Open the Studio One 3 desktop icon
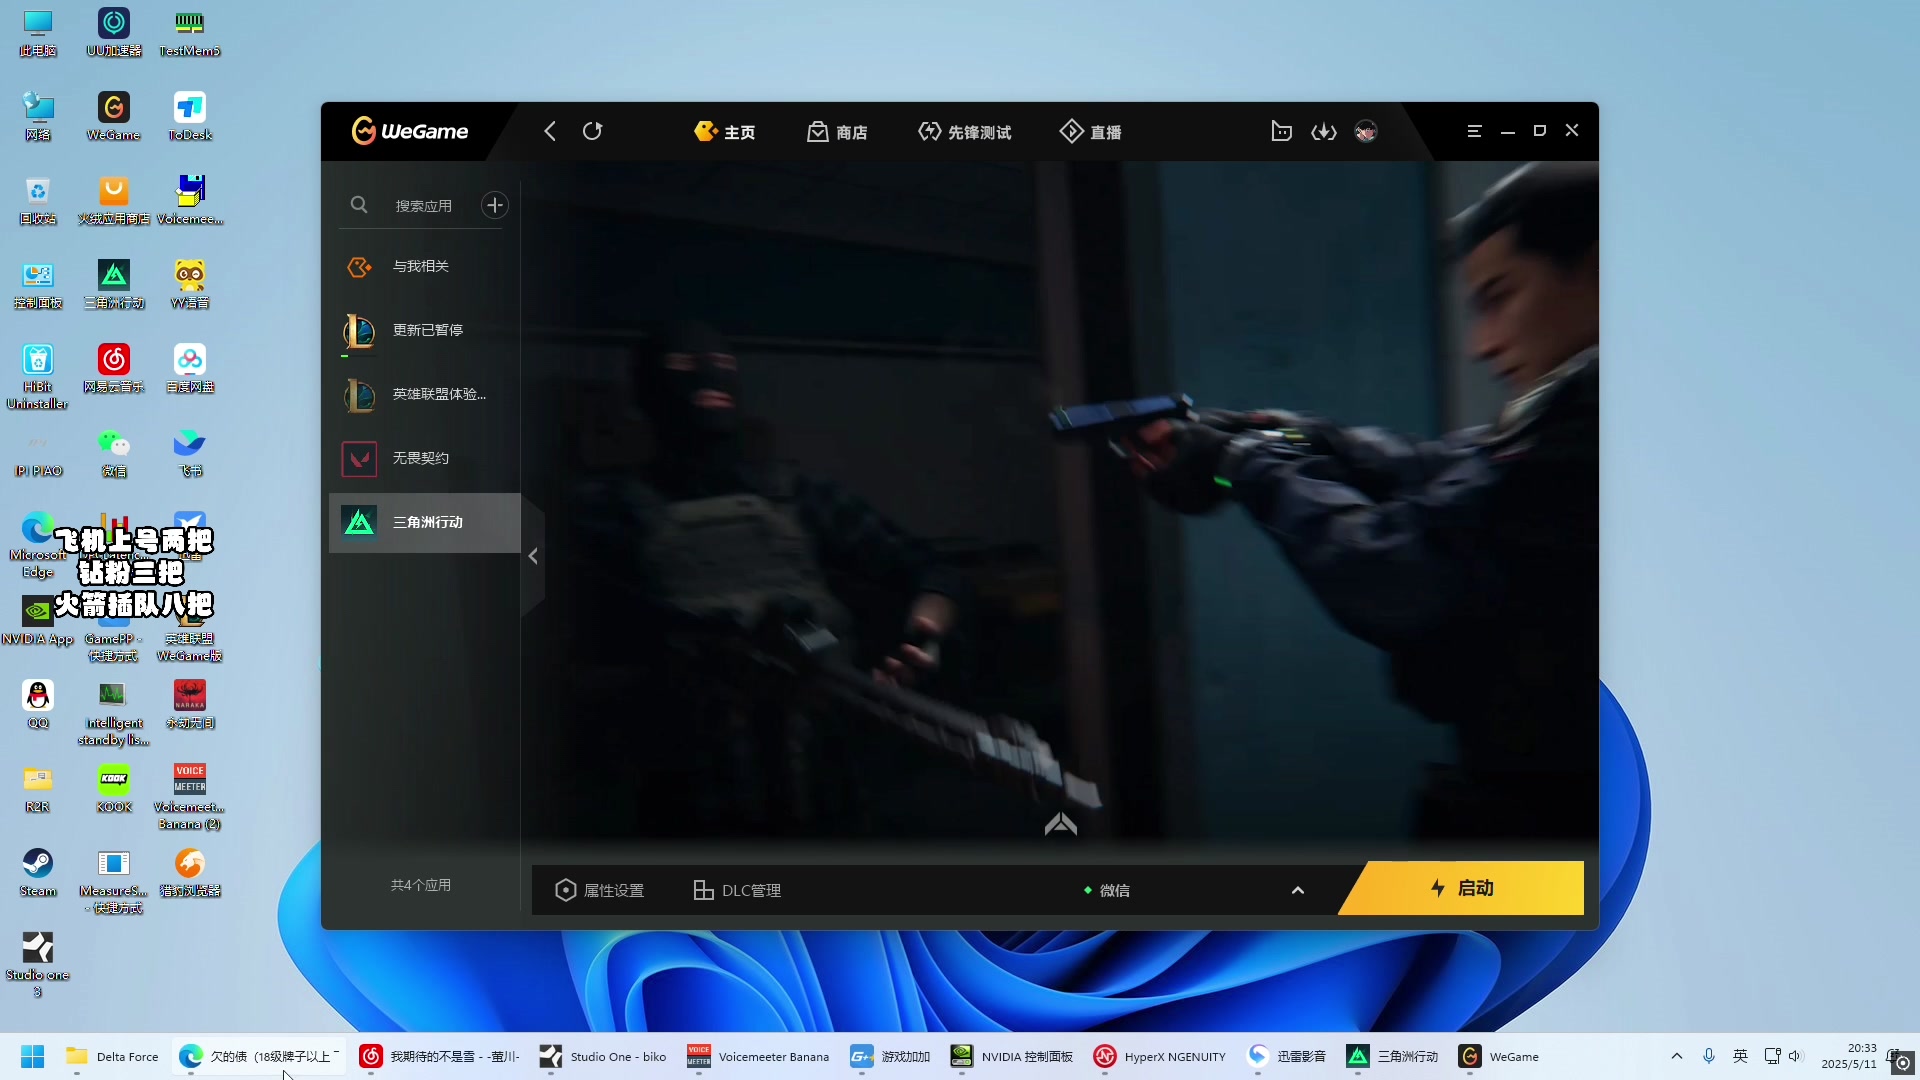The width and height of the screenshot is (1920, 1080). (38, 963)
